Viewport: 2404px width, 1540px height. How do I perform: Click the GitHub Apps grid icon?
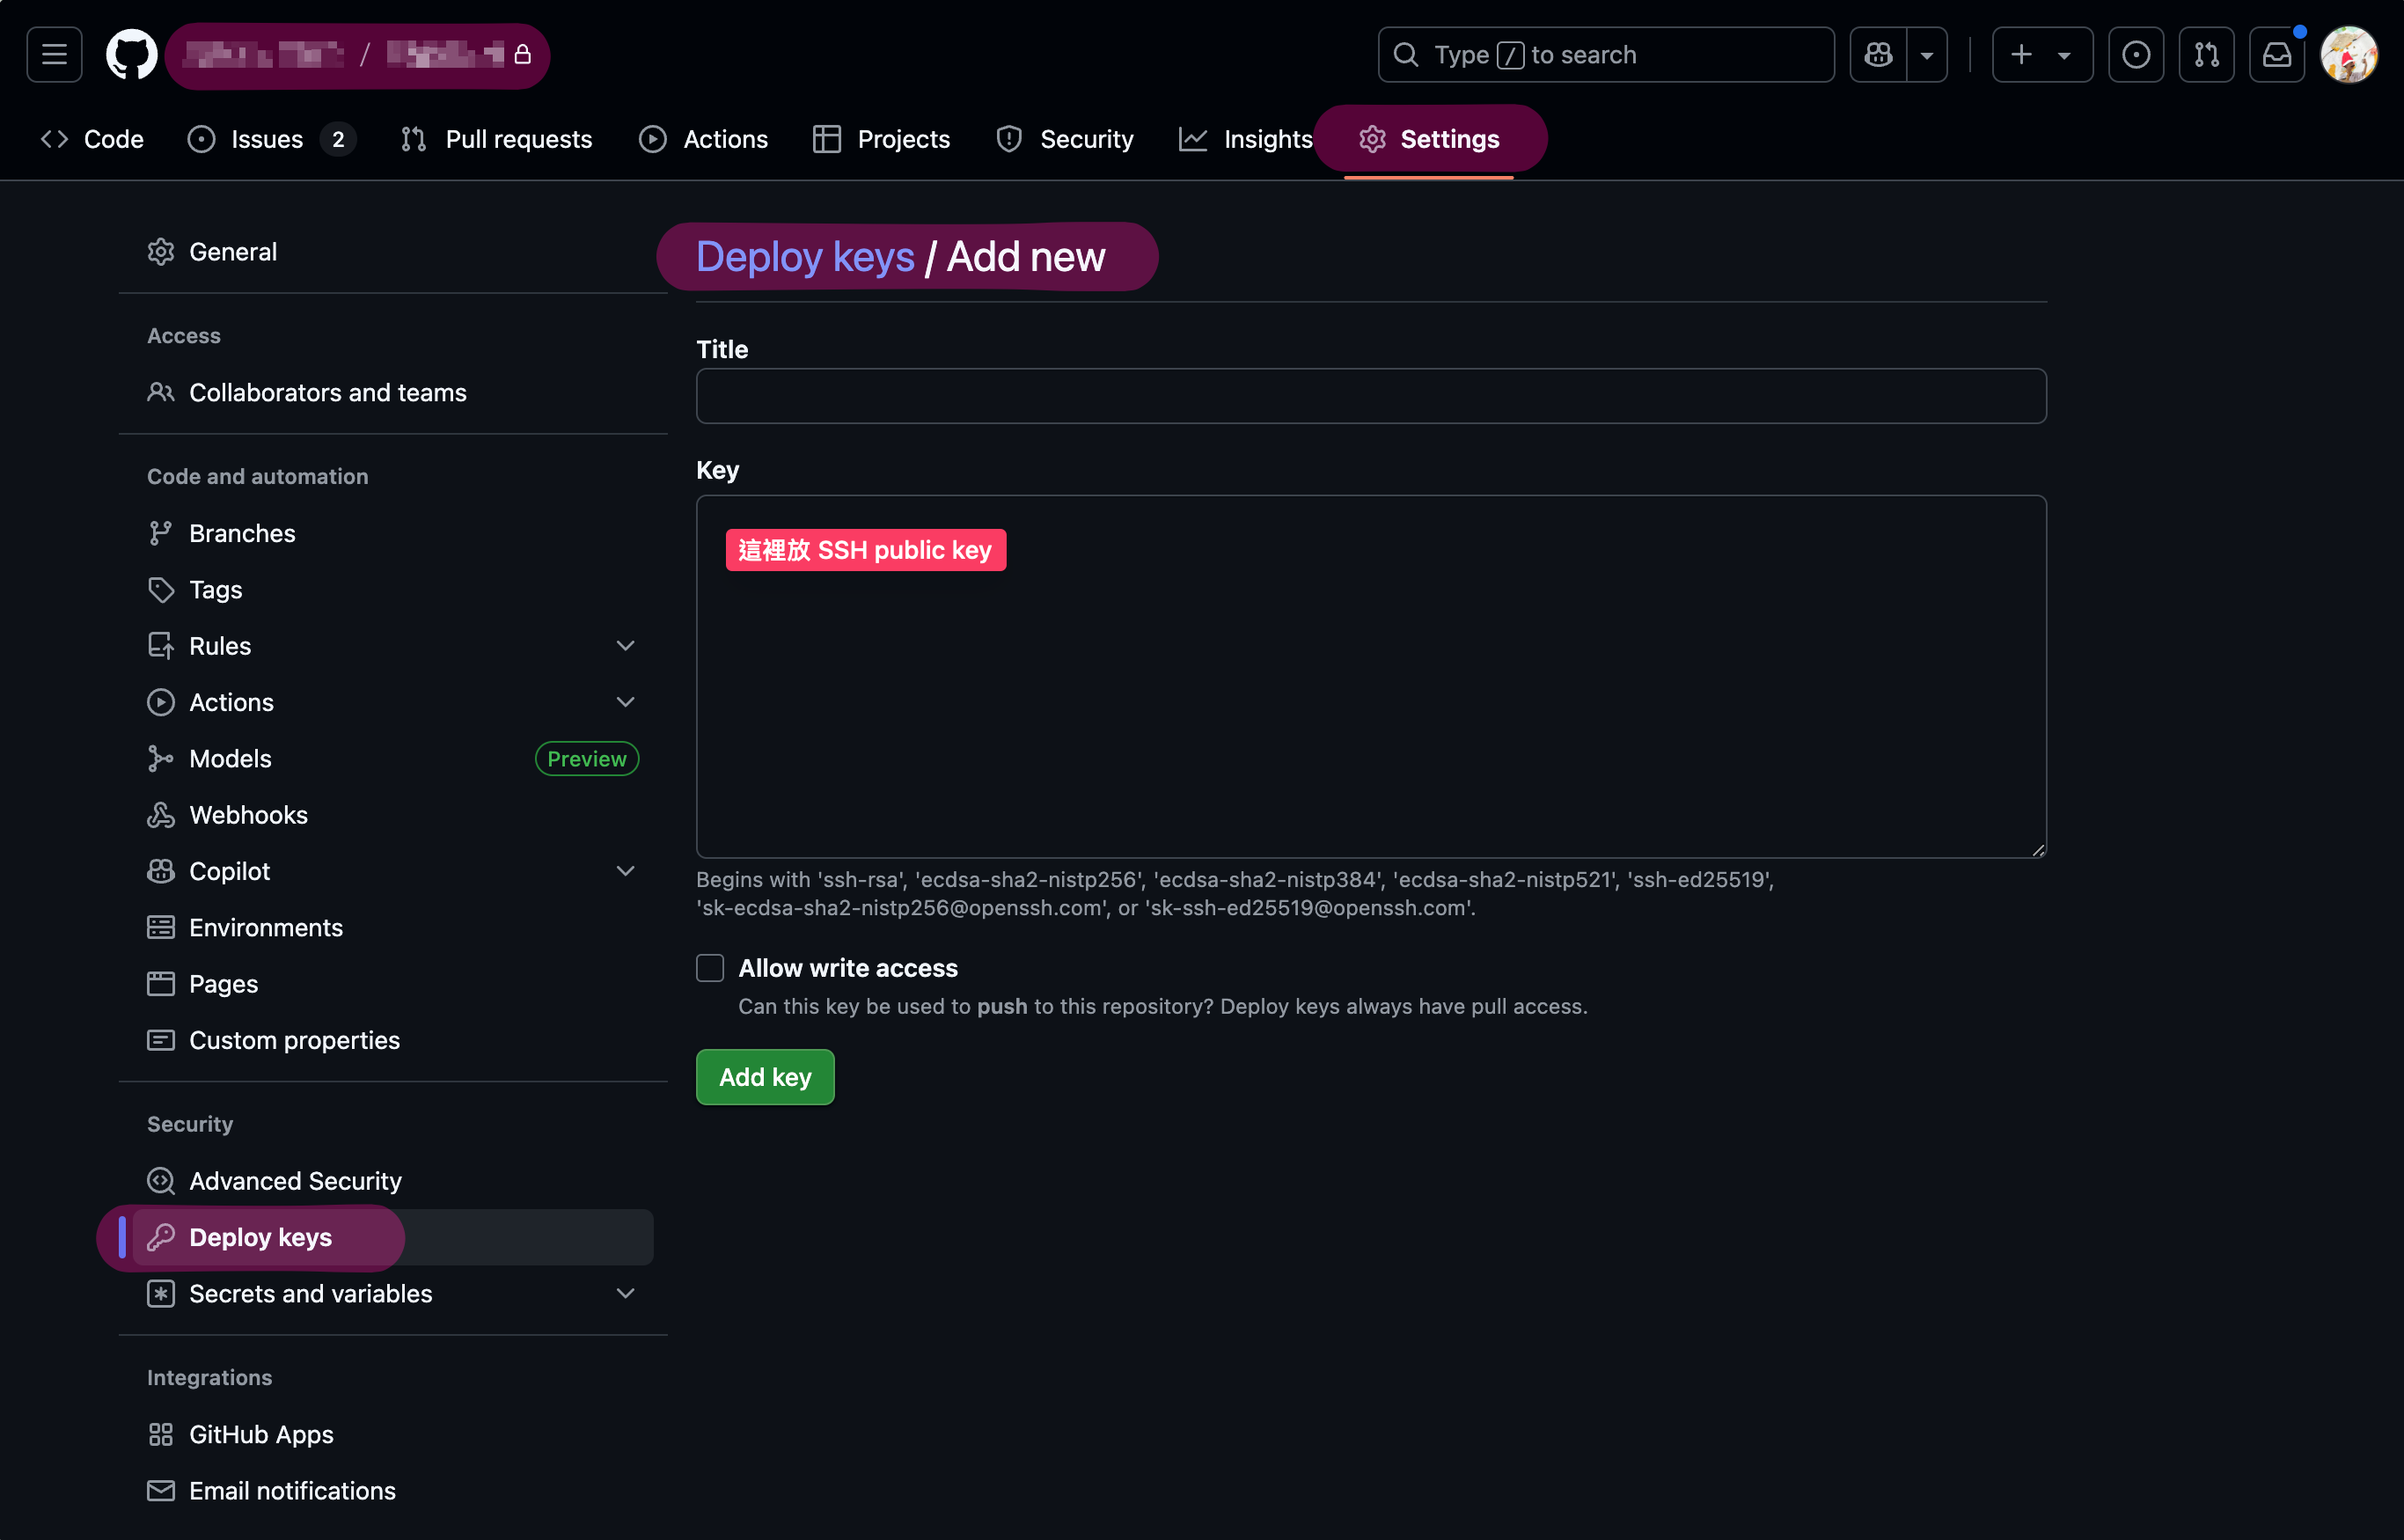point(161,1435)
